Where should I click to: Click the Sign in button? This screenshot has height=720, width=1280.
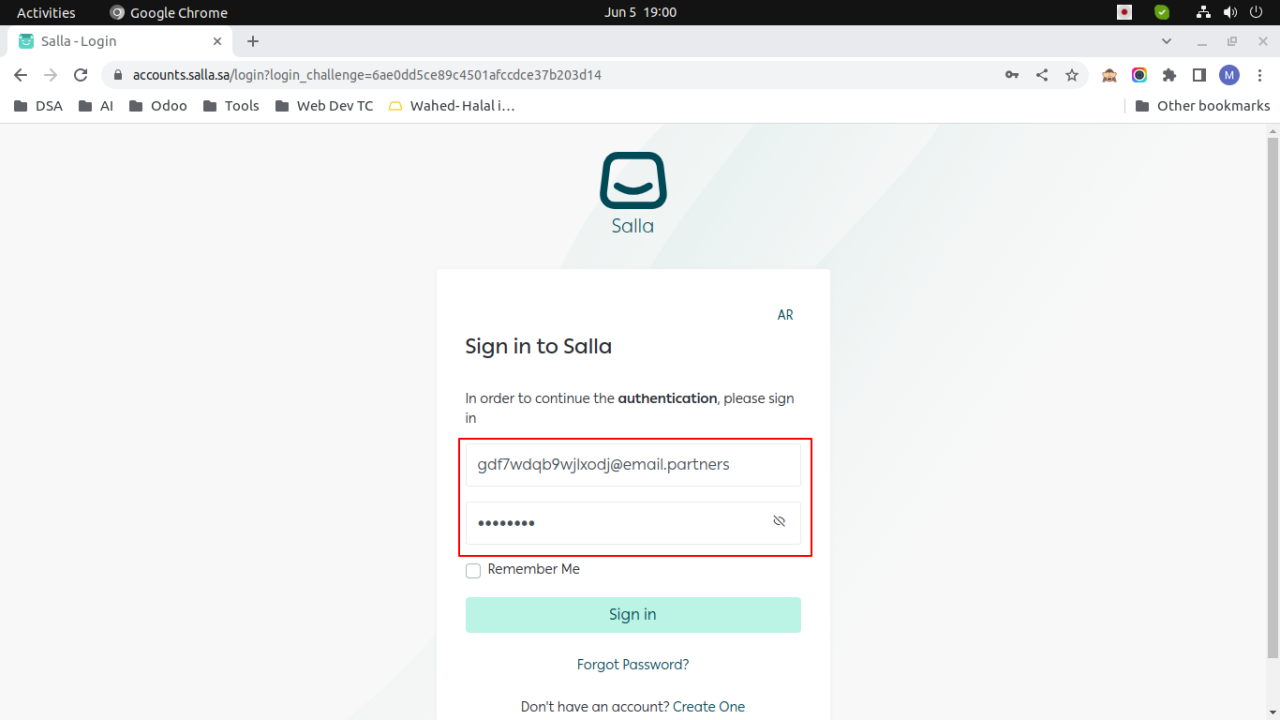point(632,614)
